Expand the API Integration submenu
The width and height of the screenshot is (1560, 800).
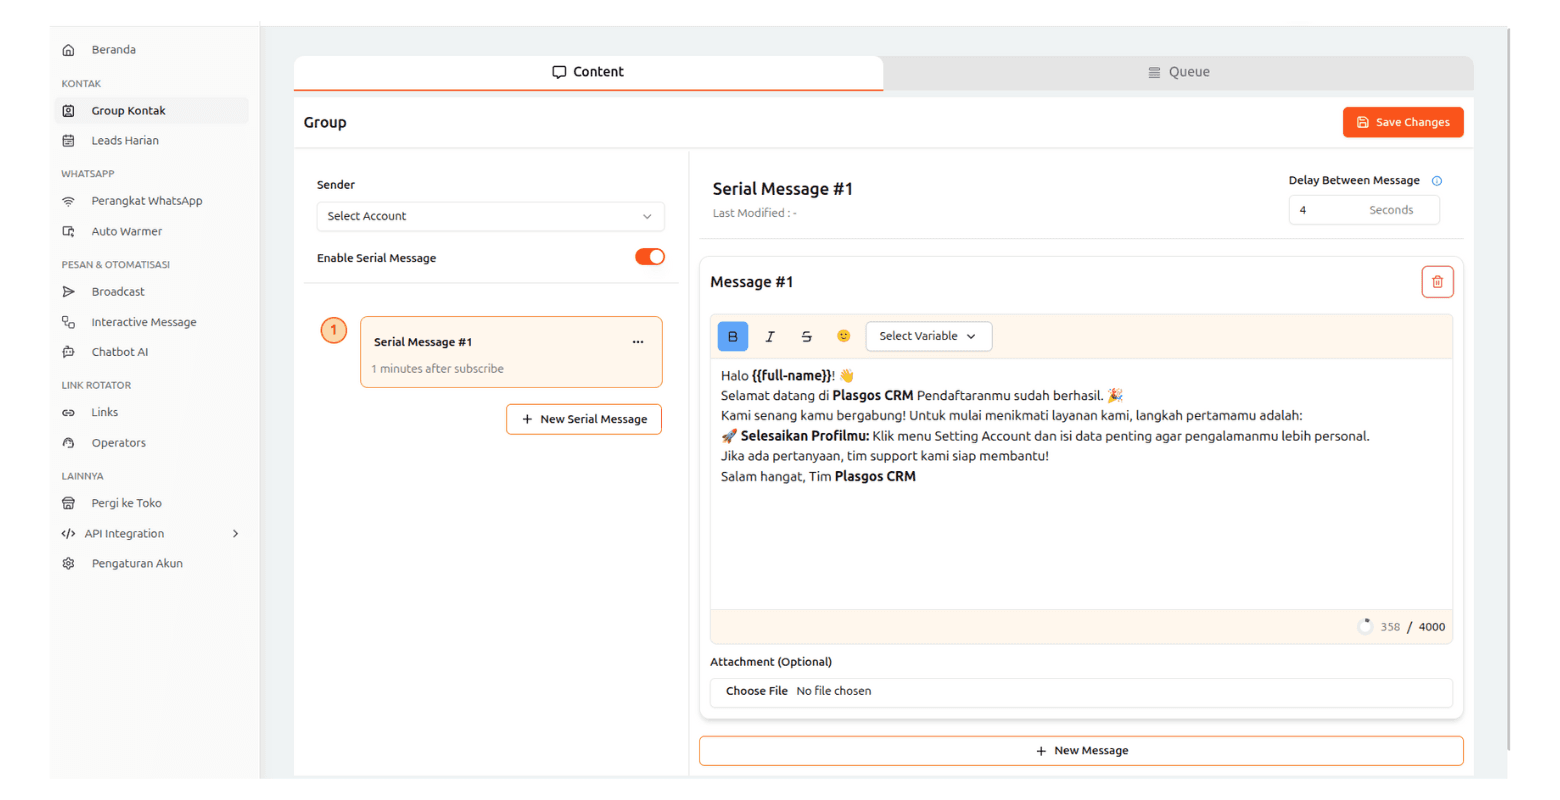(235, 534)
